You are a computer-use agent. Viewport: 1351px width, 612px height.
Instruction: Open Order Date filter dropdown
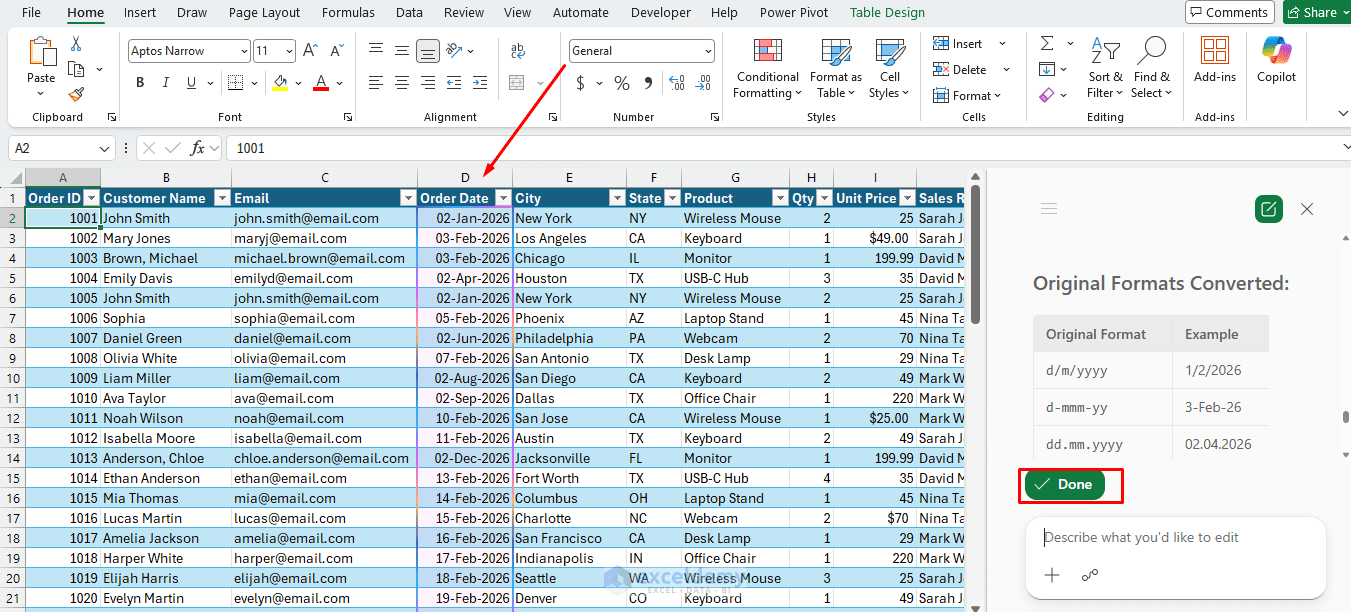[503, 198]
